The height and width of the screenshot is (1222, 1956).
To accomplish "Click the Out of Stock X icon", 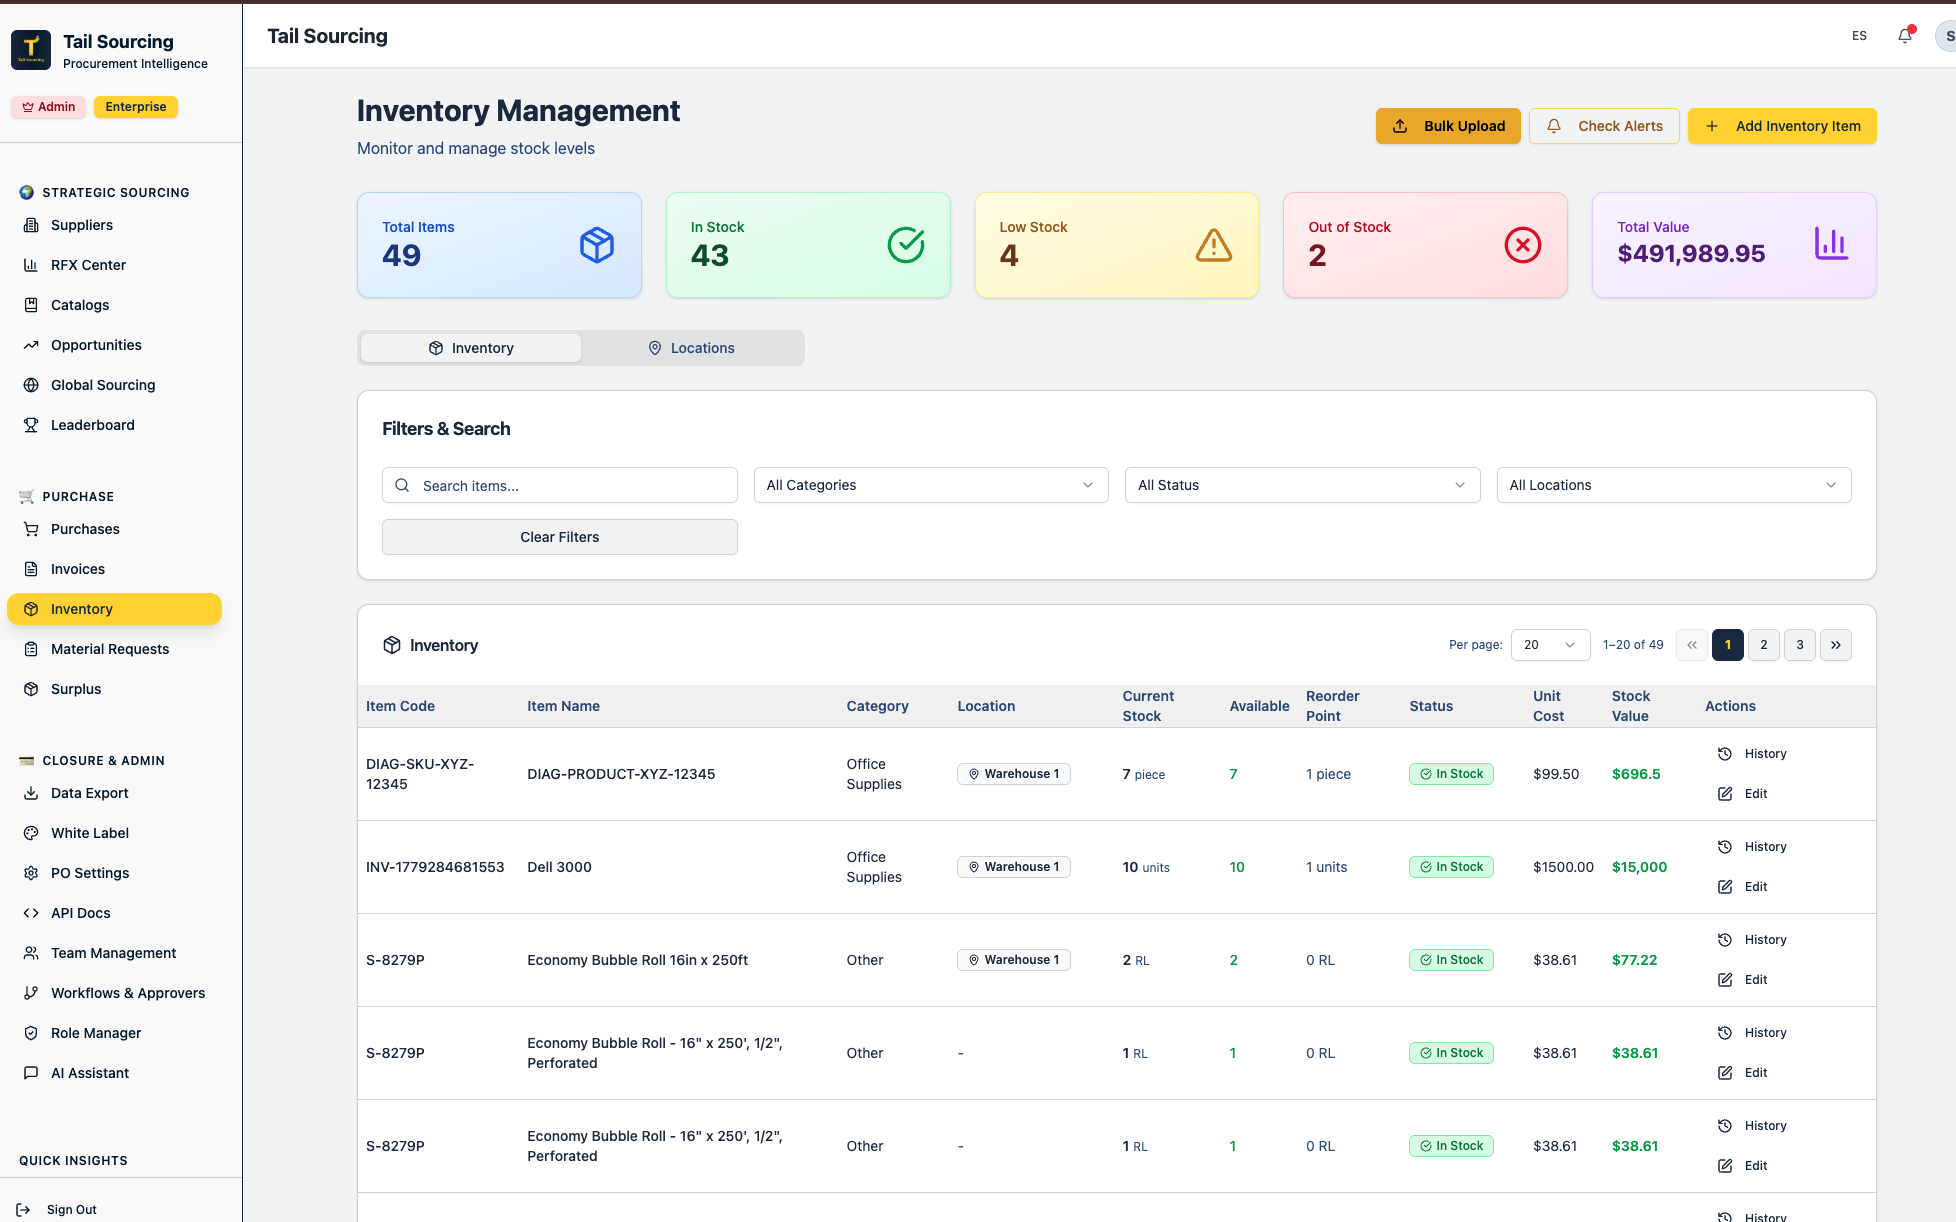I will click(1523, 245).
